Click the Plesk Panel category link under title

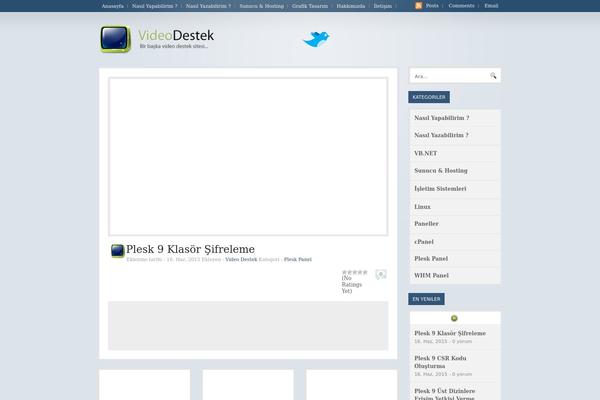coord(298,260)
